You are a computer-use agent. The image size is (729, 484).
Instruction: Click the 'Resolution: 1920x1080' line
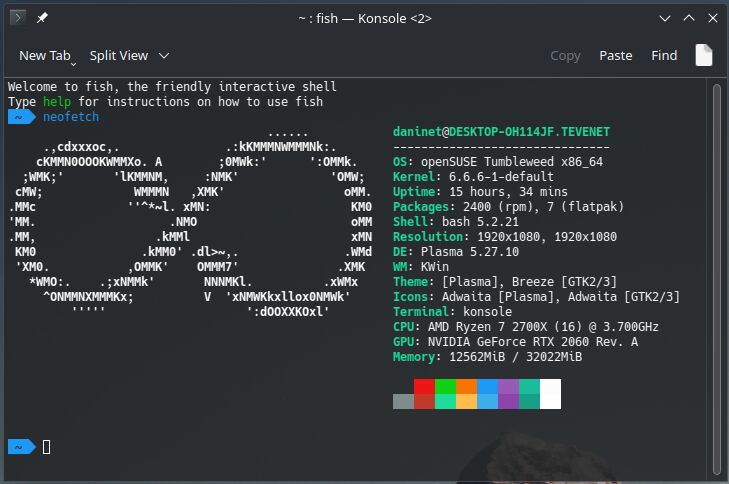[x=505, y=237]
